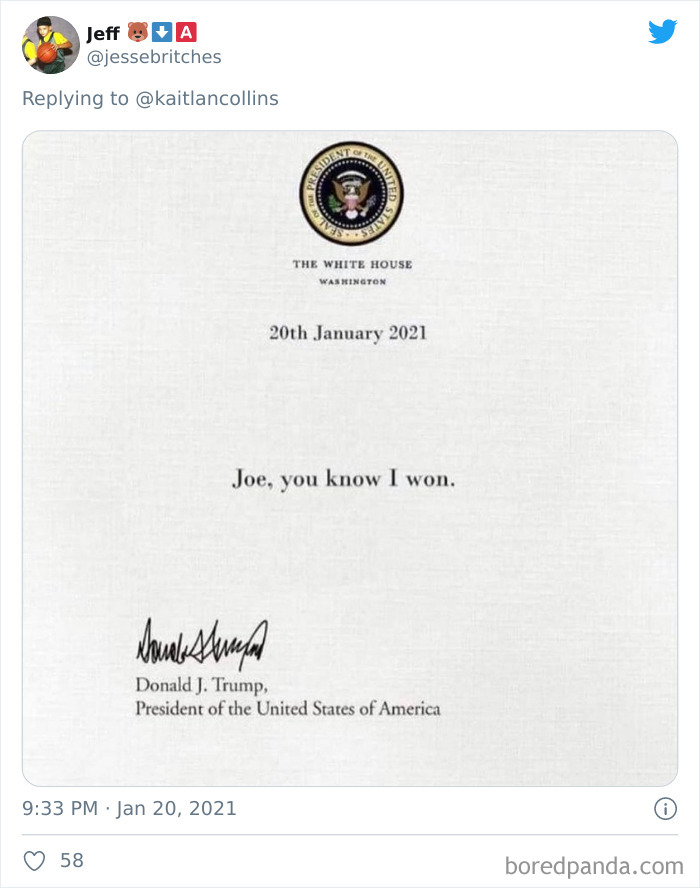Click the red letter A emoji

[x=186, y=32]
